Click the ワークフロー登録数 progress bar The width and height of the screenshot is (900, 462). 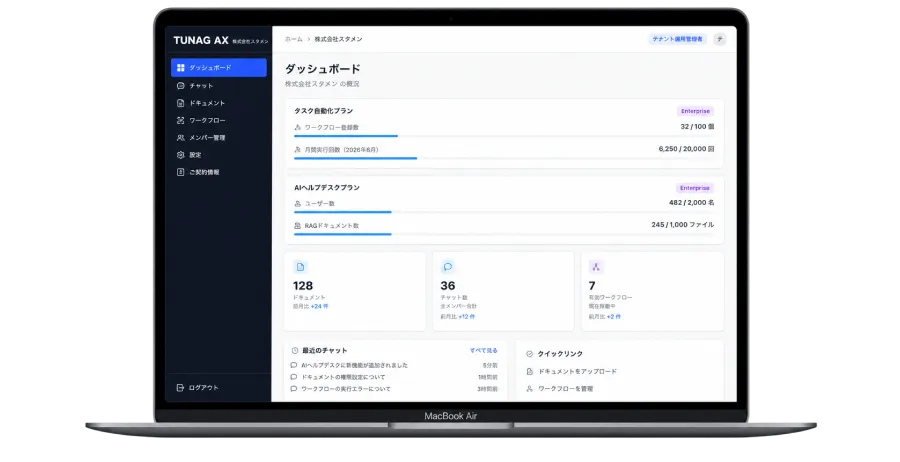click(504, 136)
